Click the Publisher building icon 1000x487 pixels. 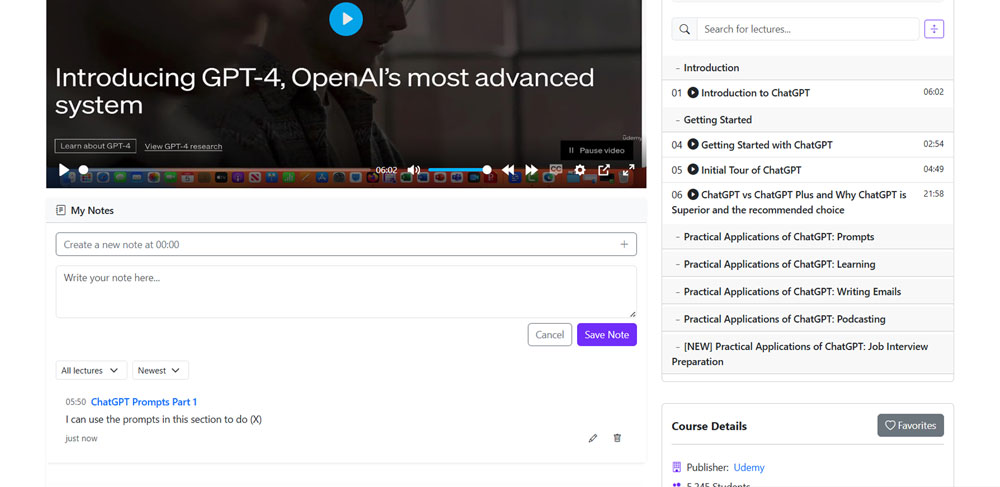pyautogui.click(x=677, y=467)
